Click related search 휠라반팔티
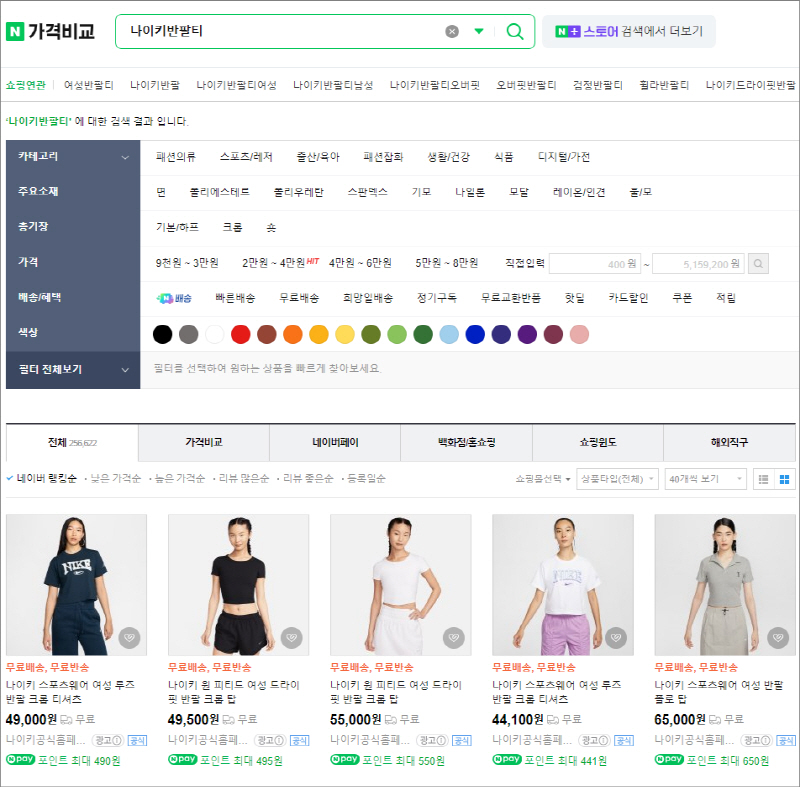Viewport: 800px width, 787px height. pos(664,85)
